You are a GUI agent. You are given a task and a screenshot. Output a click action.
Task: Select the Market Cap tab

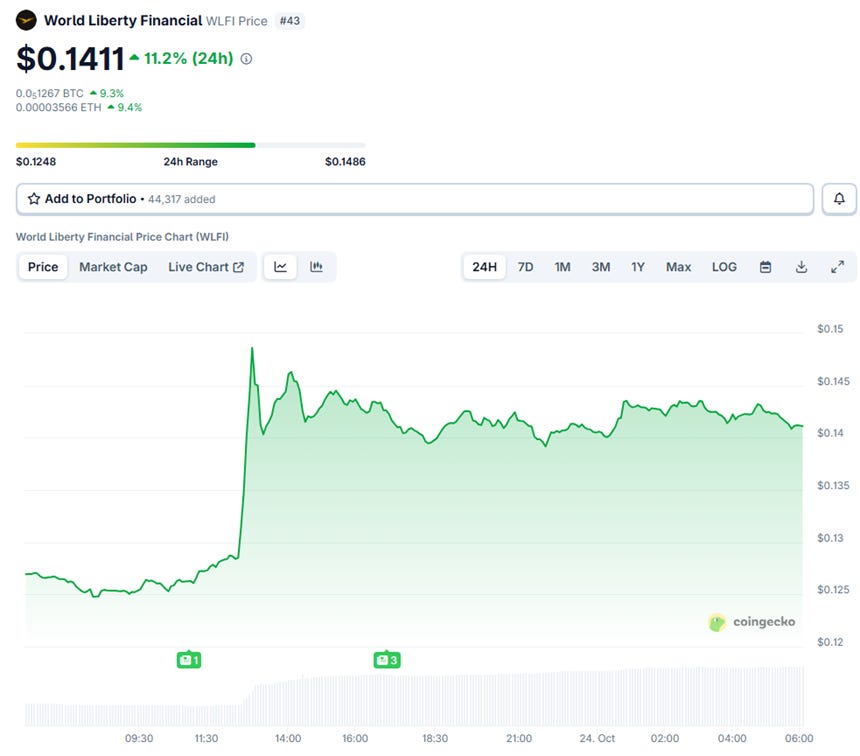[113, 267]
